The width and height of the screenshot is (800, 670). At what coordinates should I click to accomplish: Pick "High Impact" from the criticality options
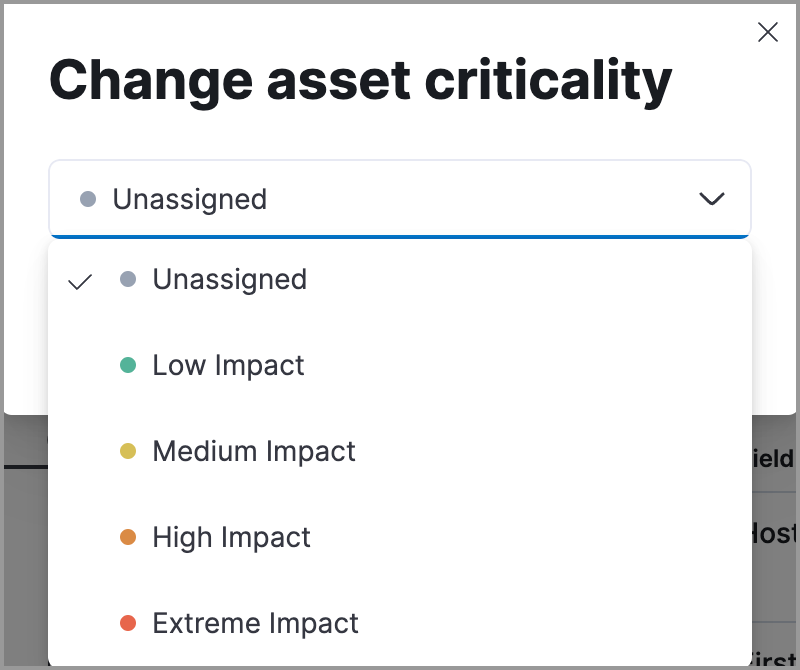(231, 538)
